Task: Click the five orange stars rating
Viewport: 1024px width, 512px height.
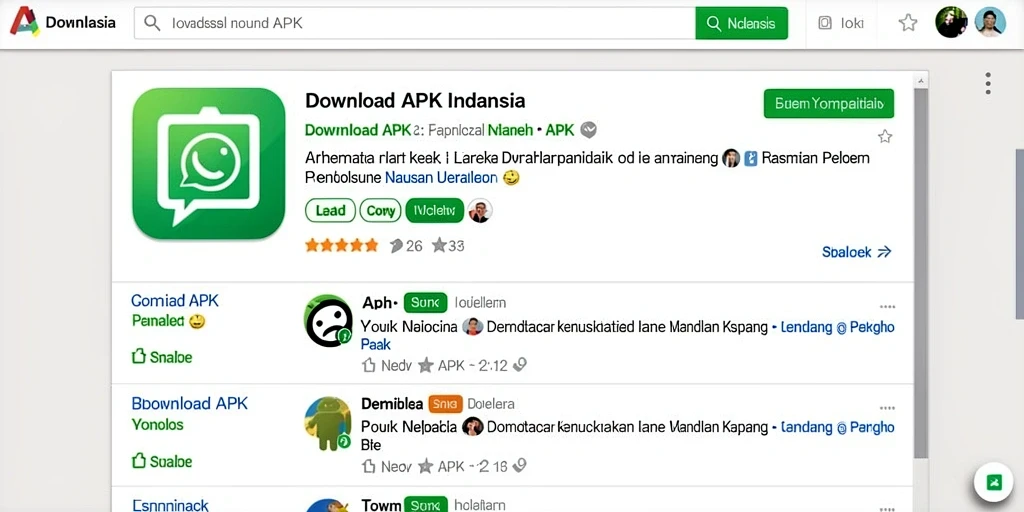Action: [x=342, y=246]
